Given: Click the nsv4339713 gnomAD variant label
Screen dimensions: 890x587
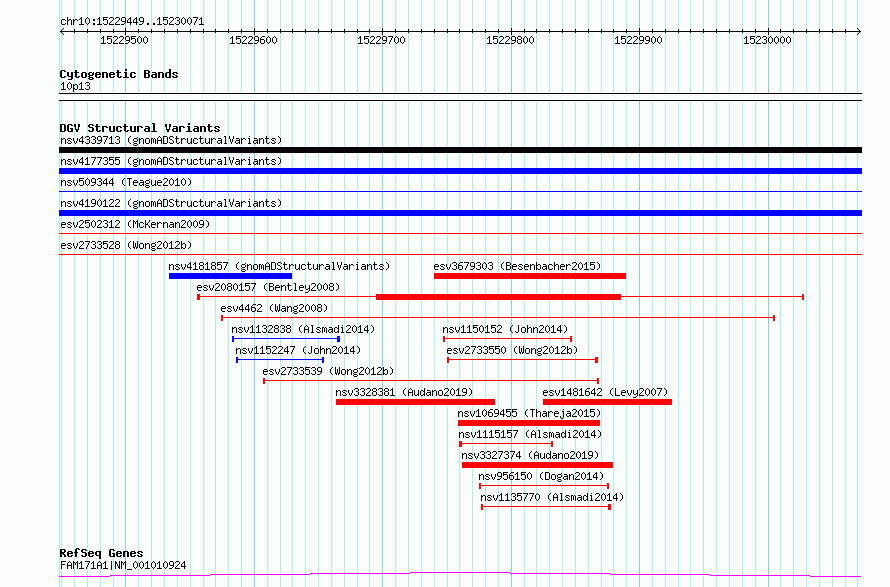Looking at the screenshot, I should click(171, 140).
